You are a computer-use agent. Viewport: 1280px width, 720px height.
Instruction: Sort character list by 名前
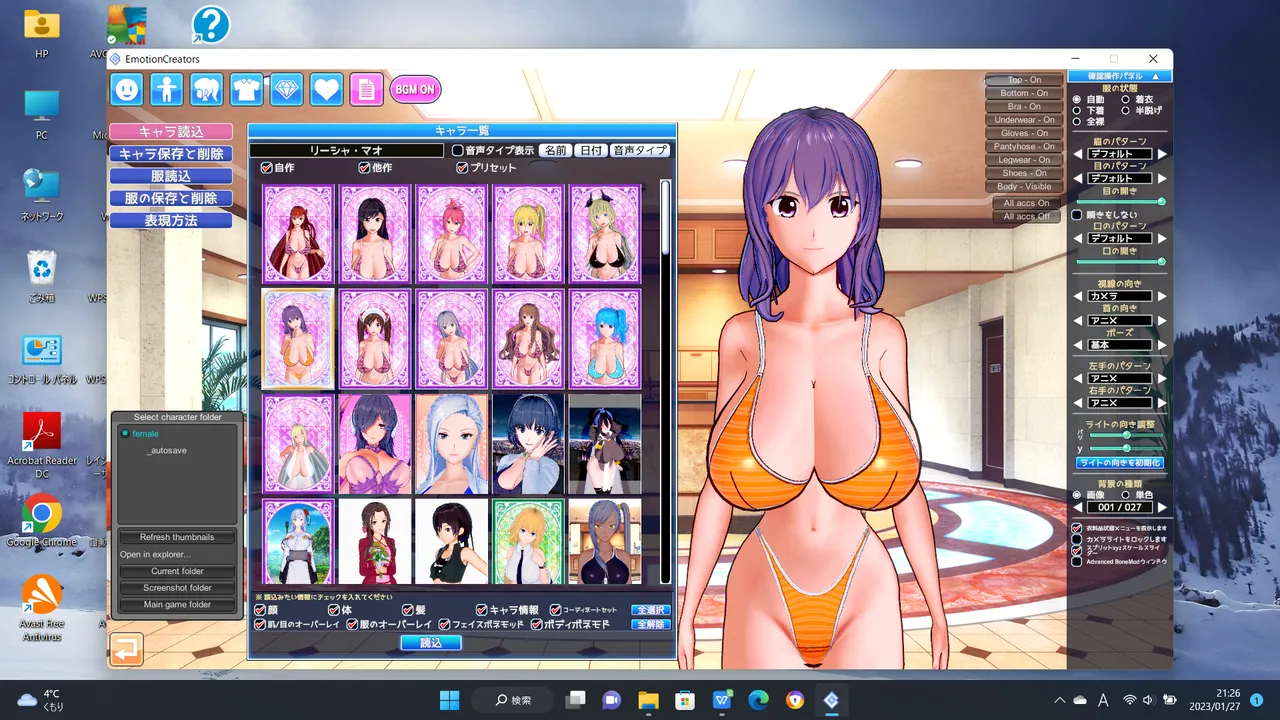click(555, 150)
